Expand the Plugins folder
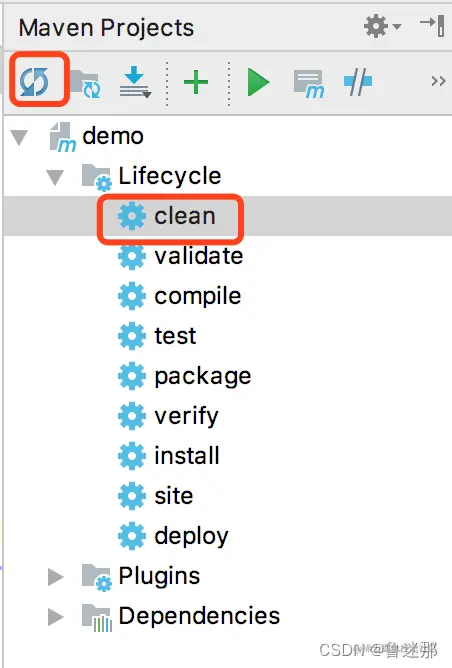This screenshot has height=668, width=452. [x=56, y=577]
